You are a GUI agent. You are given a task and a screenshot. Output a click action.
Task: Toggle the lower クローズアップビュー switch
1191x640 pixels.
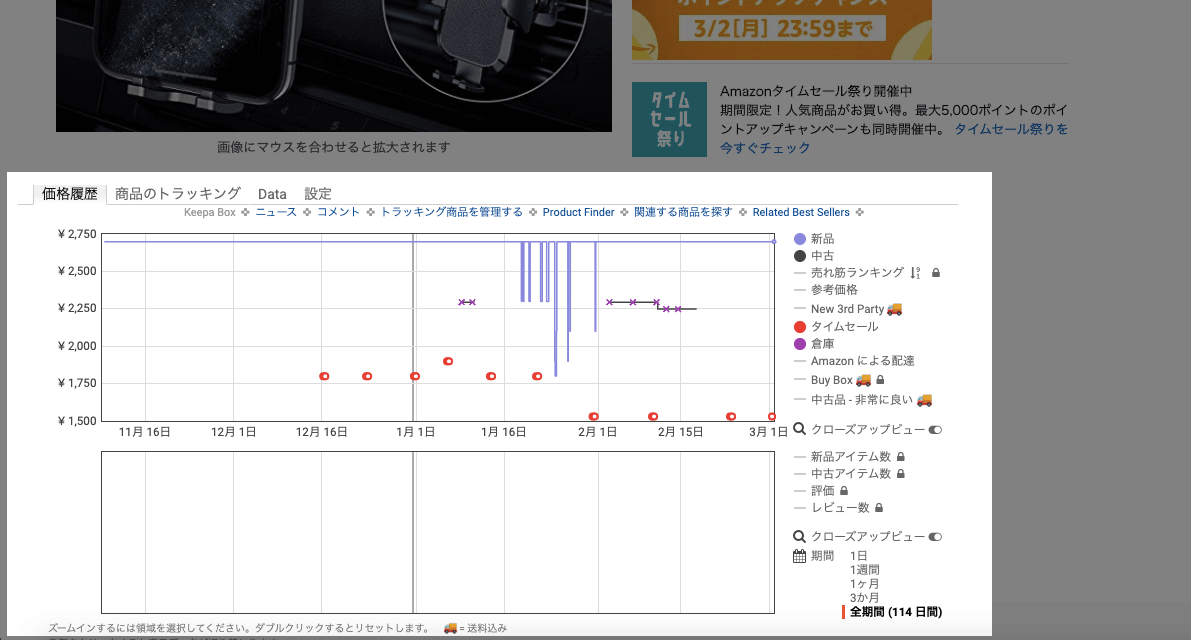(935, 537)
